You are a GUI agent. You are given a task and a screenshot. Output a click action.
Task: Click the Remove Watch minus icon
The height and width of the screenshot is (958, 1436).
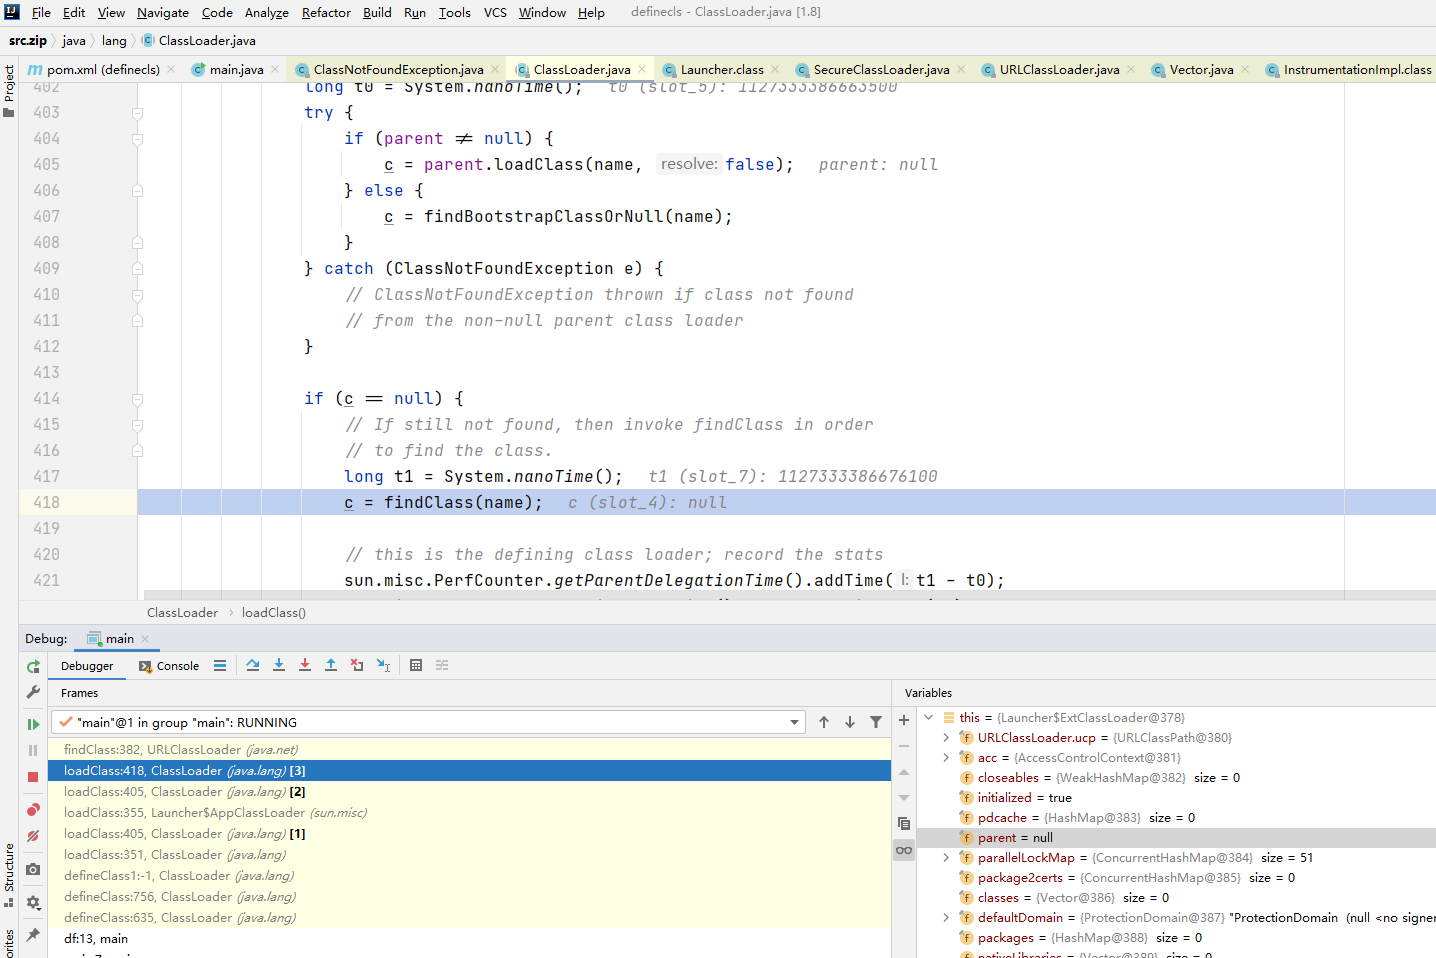[904, 746]
